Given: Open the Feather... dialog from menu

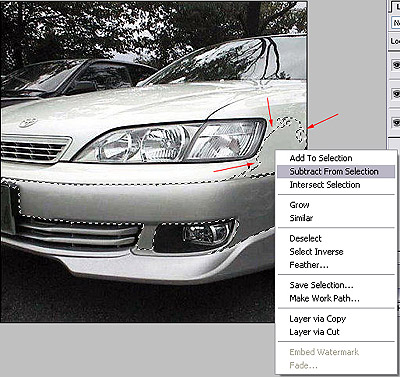Looking at the screenshot, I should point(336,265).
